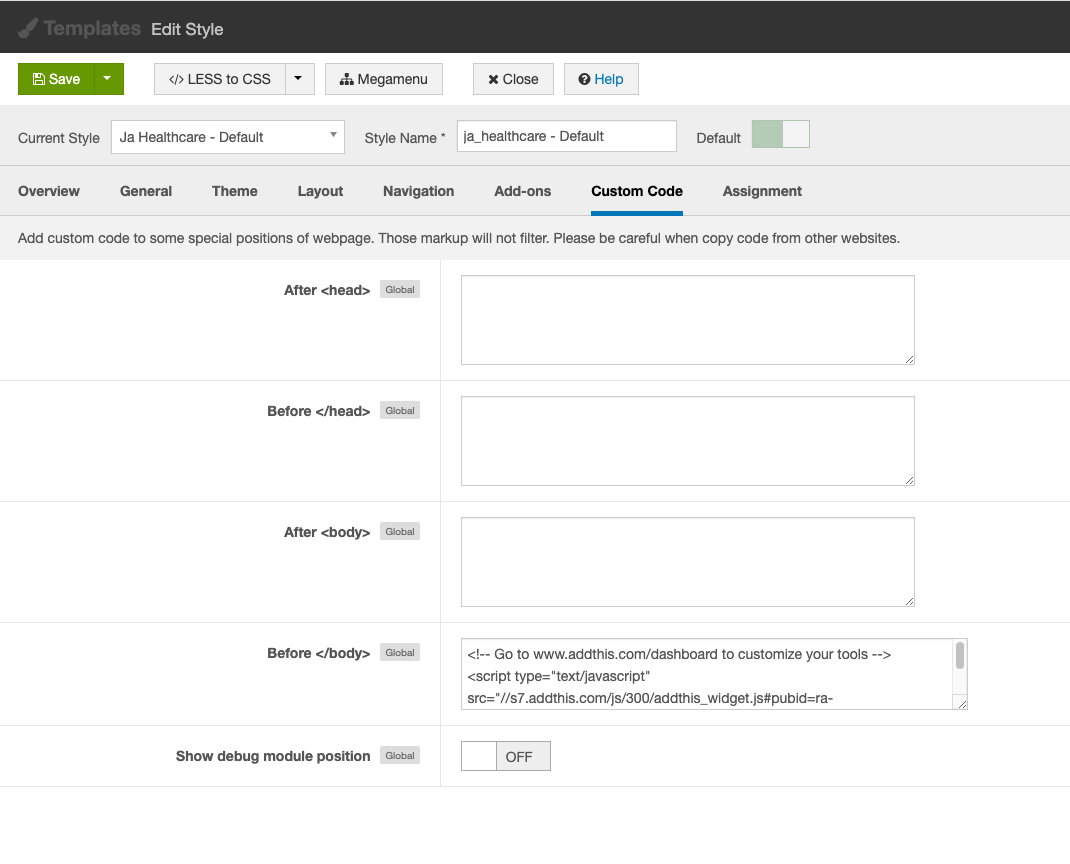Toggle the Default style switch

click(x=780, y=135)
